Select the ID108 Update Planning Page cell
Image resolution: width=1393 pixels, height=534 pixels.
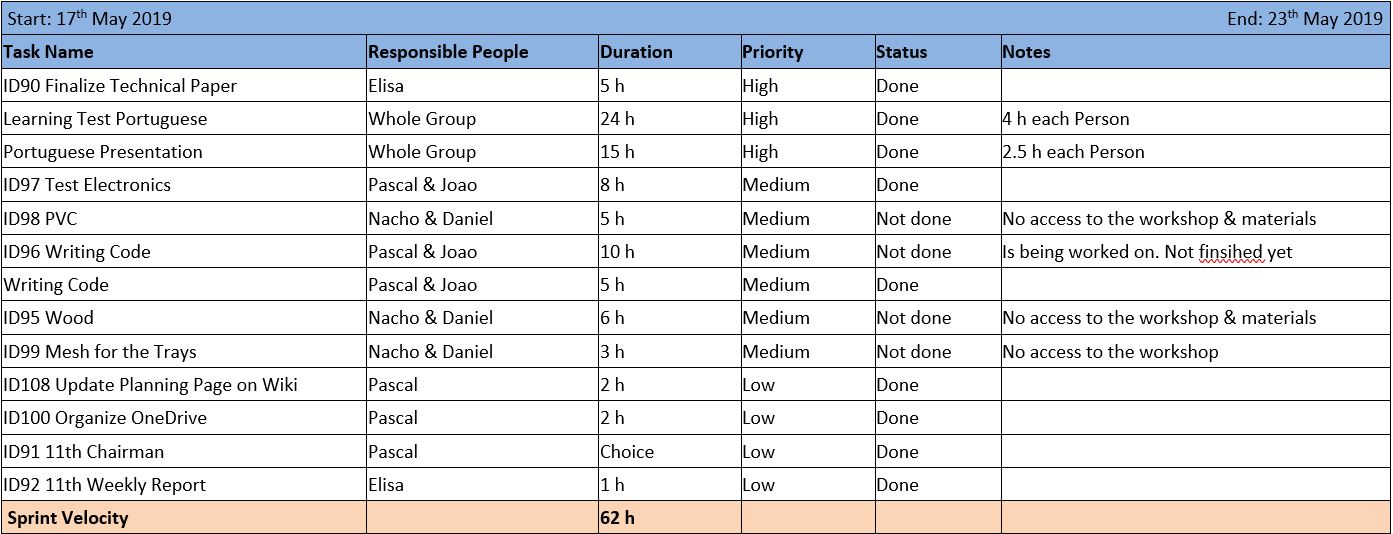pyautogui.click(x=150, y=385)
